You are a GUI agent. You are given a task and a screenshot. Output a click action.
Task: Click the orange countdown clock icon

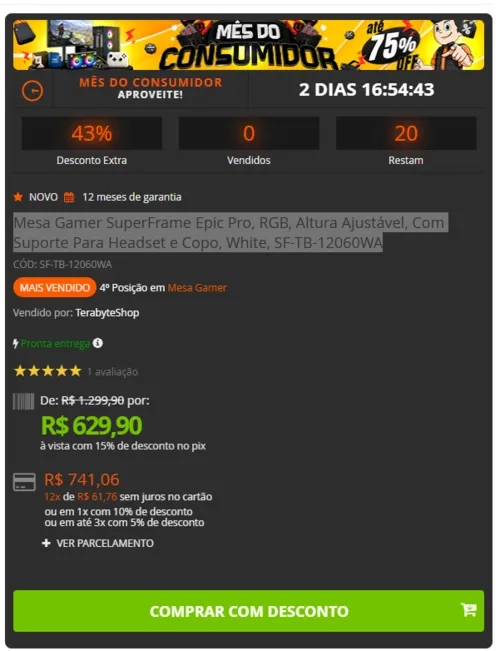click(32, 91)
